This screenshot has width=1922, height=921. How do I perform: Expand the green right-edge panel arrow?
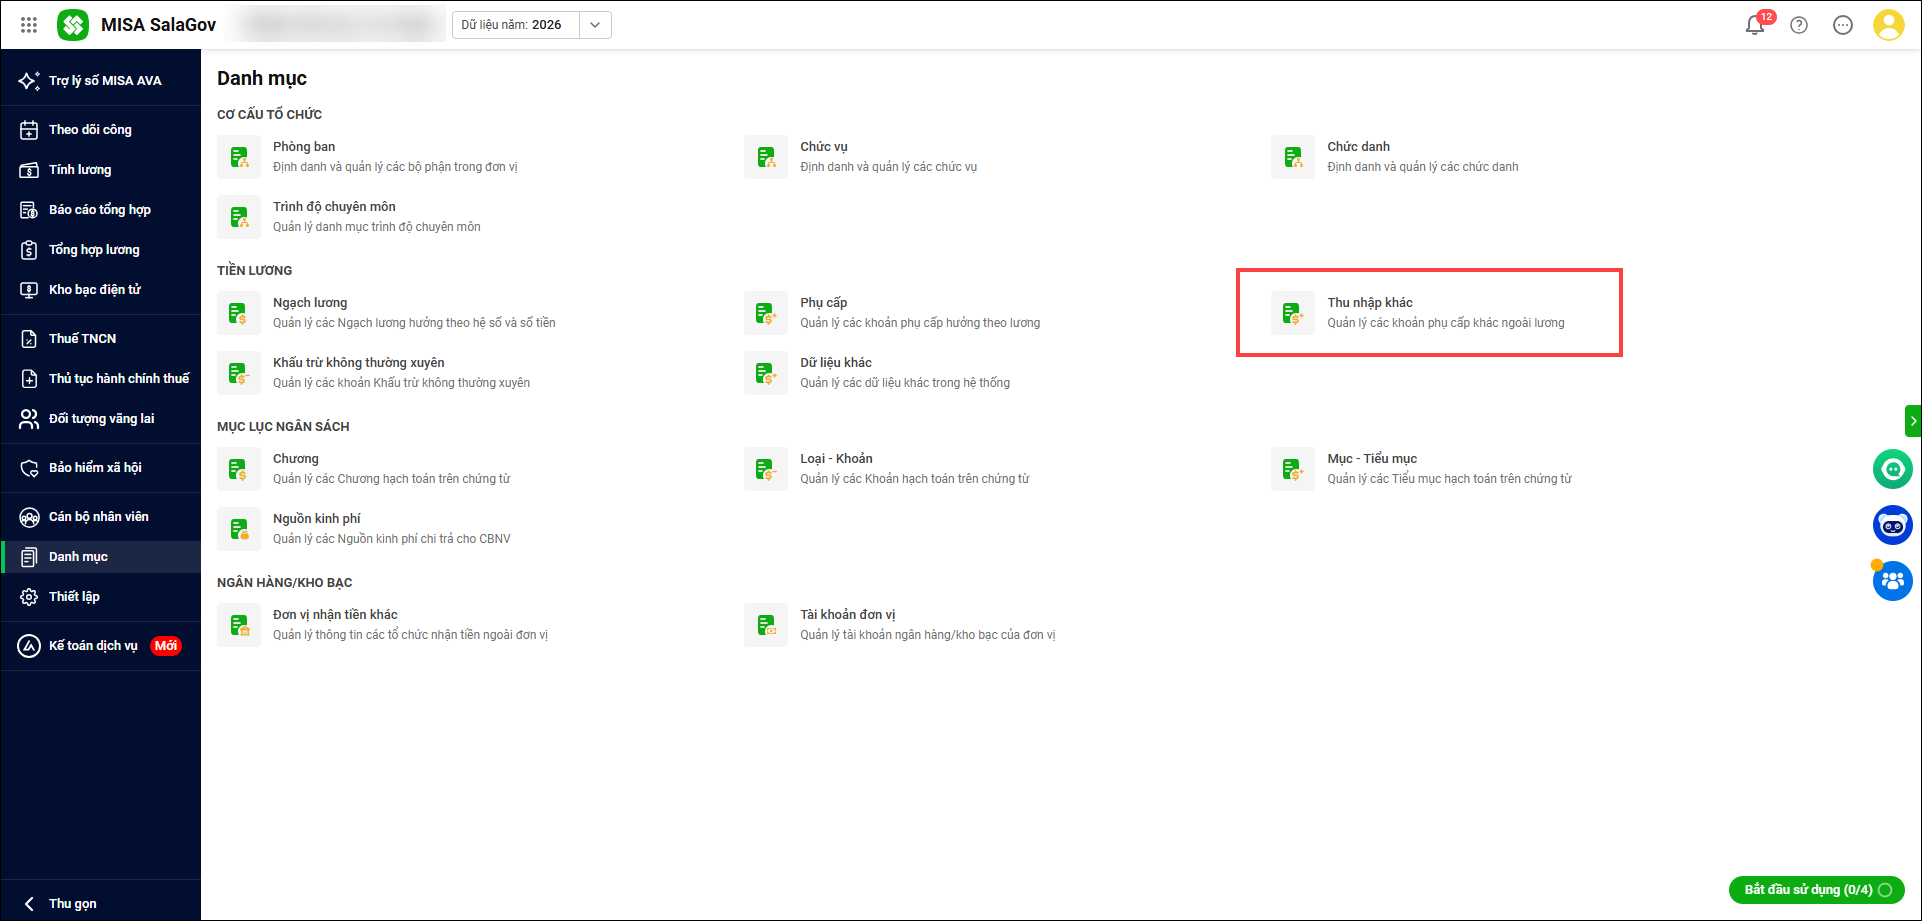coord(1913,421)
